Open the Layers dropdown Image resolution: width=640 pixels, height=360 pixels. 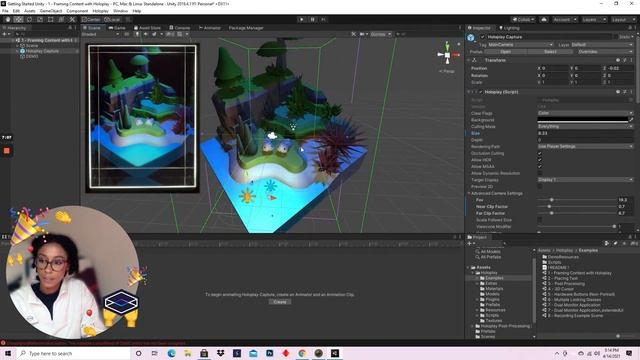pyautogui.click(x=594, y=19)
